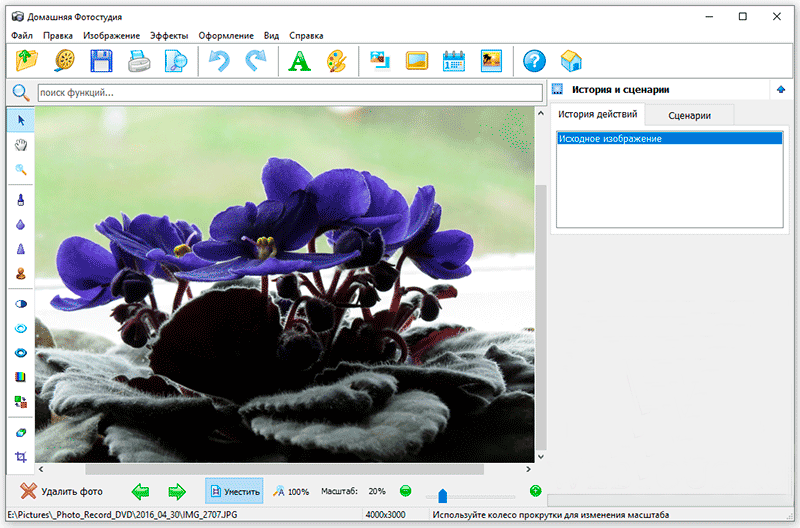Undo the last action with blue arrow

(218, 61)
